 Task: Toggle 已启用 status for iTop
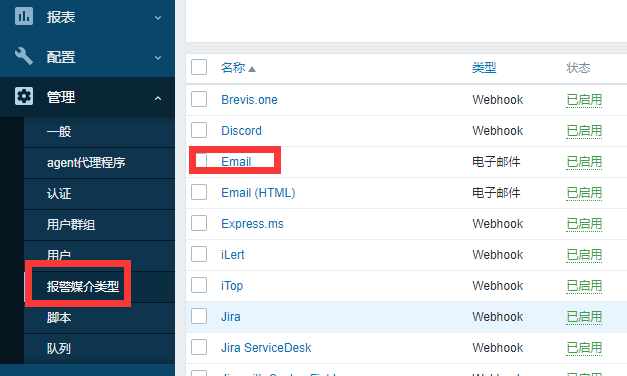584,286
